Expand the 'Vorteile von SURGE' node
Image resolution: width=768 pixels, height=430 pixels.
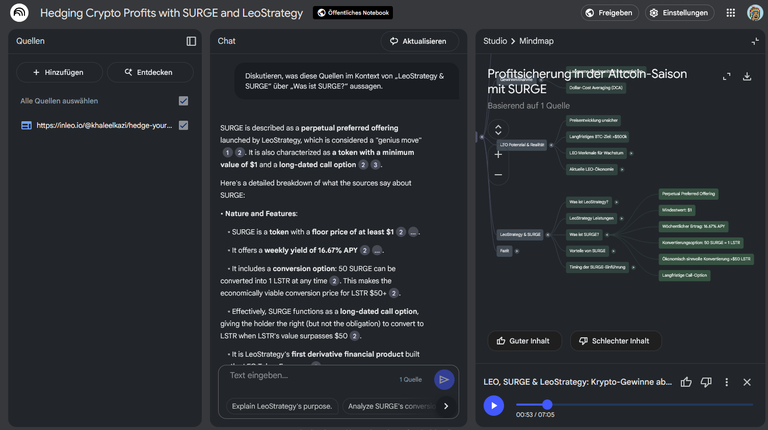[x=613, y=251]
